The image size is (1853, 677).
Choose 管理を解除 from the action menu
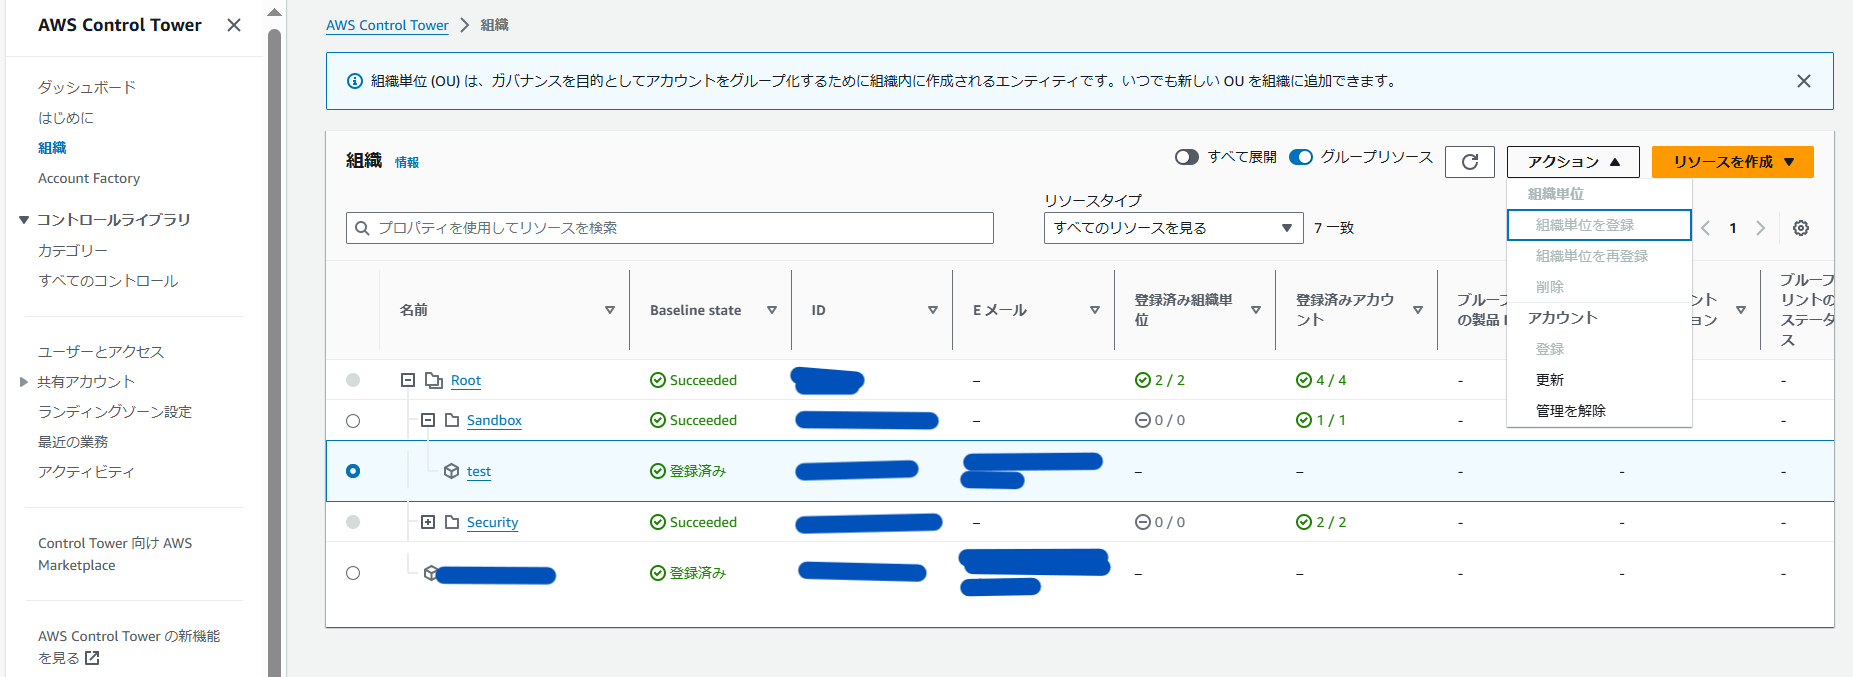click(1599, 411)
